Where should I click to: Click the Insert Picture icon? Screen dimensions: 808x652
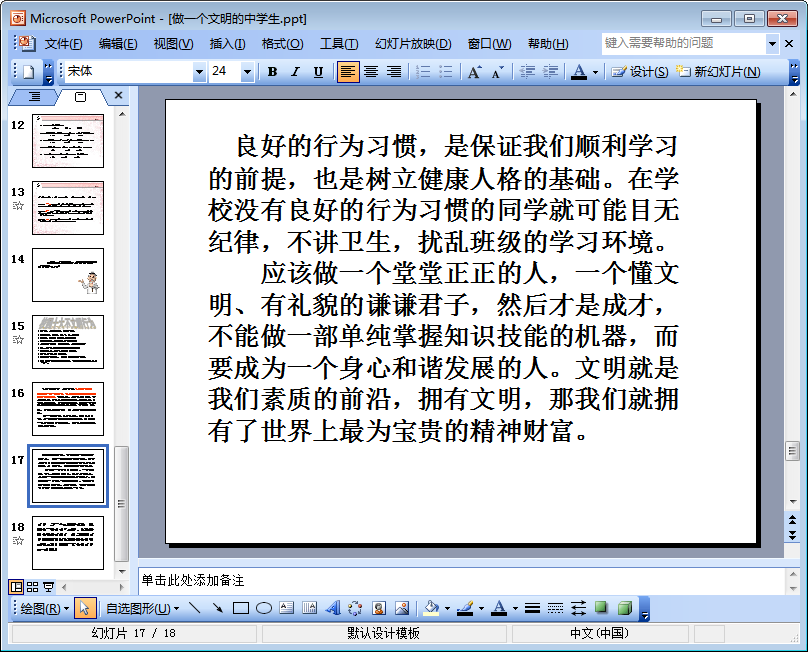tap(402, 608)
